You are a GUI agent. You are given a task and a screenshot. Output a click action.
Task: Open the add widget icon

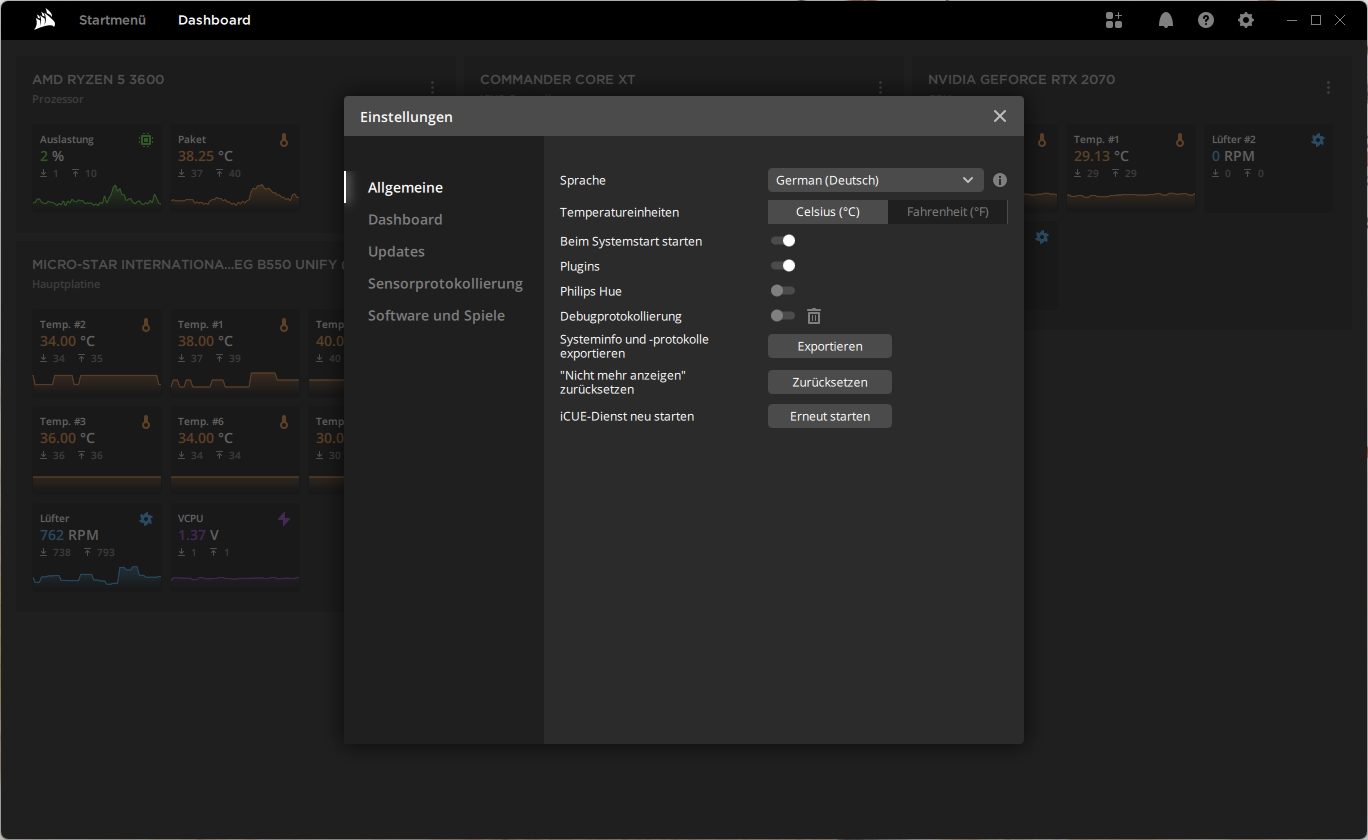click(x=1114, y=20)
